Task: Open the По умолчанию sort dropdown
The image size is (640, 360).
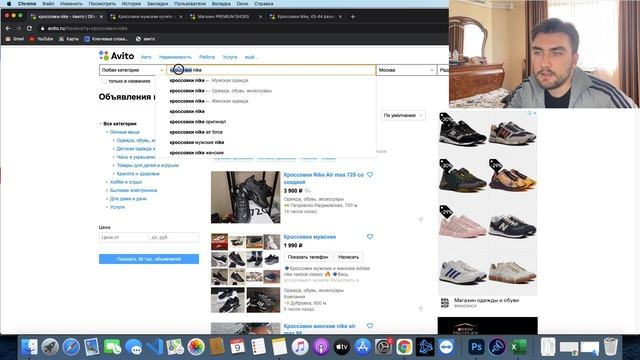Action: click(403, 116)
